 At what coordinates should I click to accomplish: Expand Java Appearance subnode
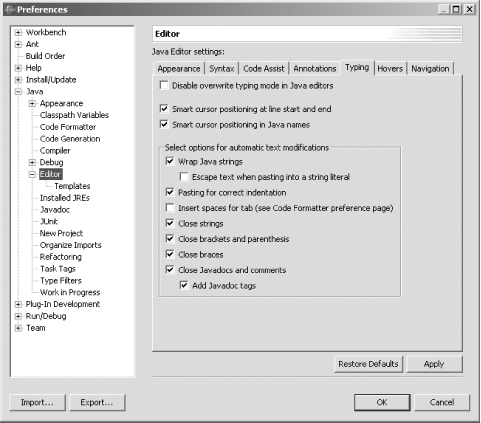pos(32,103)
